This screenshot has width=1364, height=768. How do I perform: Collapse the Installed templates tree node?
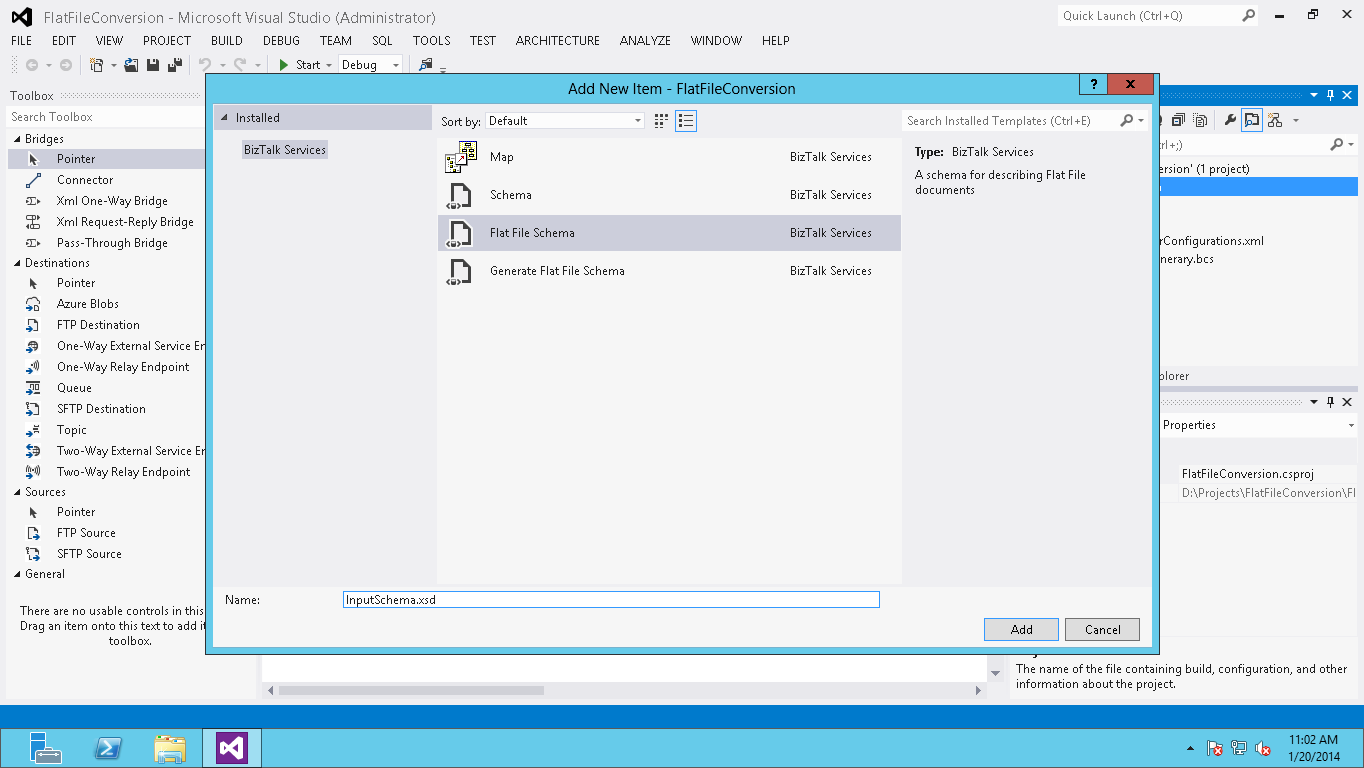pyautogui.click(x=223, y=118)
